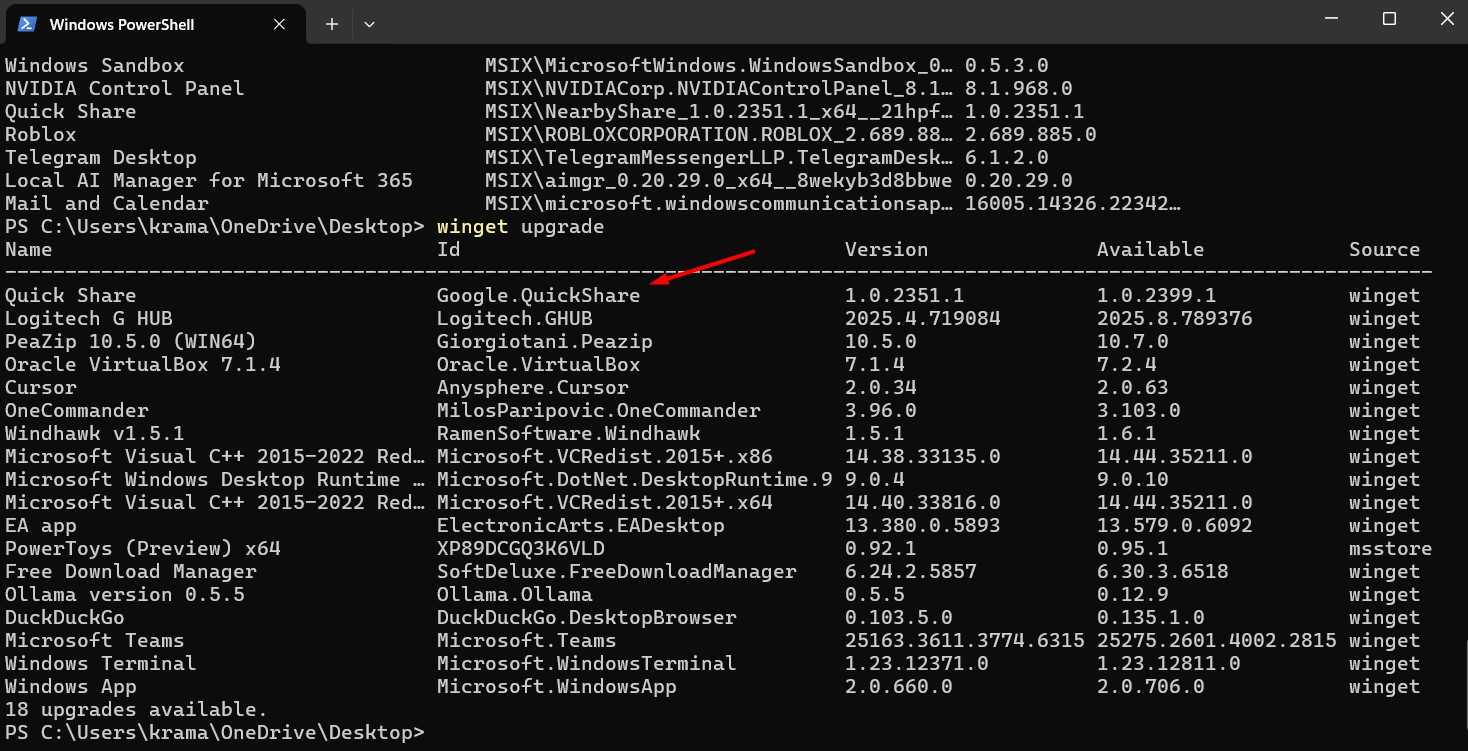
Task: Close the terminal window
Action: point(1446,19)
